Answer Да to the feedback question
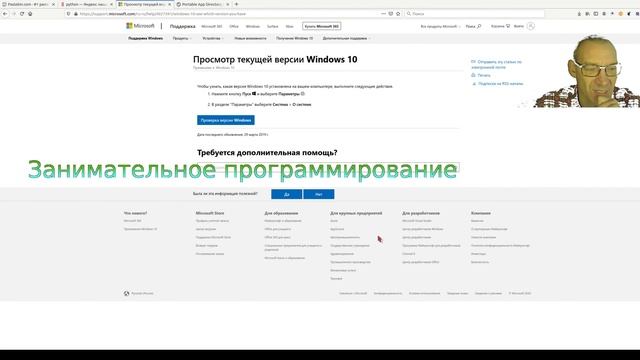This screenshot has height=360, width=640. pos(287,194)
